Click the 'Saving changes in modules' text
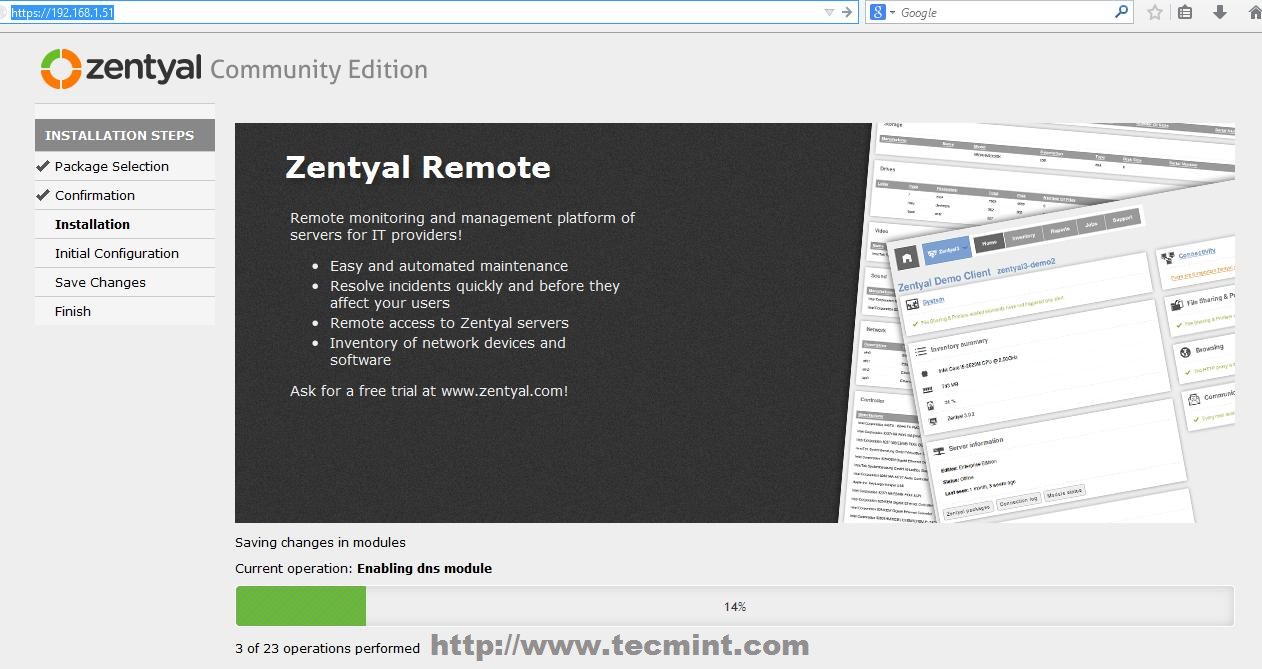The width and height of the screenshot is (1262, 669). pyautogui.click(x=320, y=542)
